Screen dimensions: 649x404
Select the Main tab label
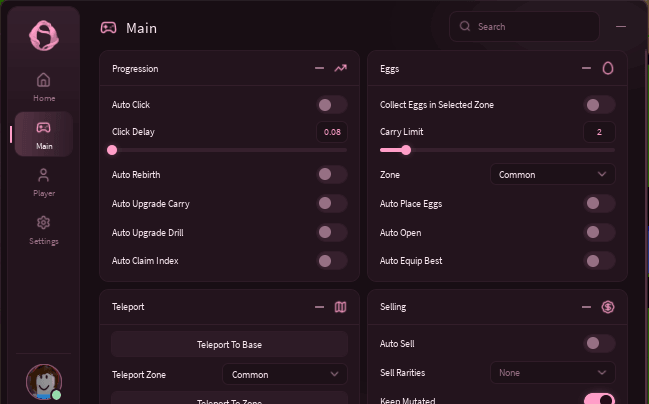44,146
